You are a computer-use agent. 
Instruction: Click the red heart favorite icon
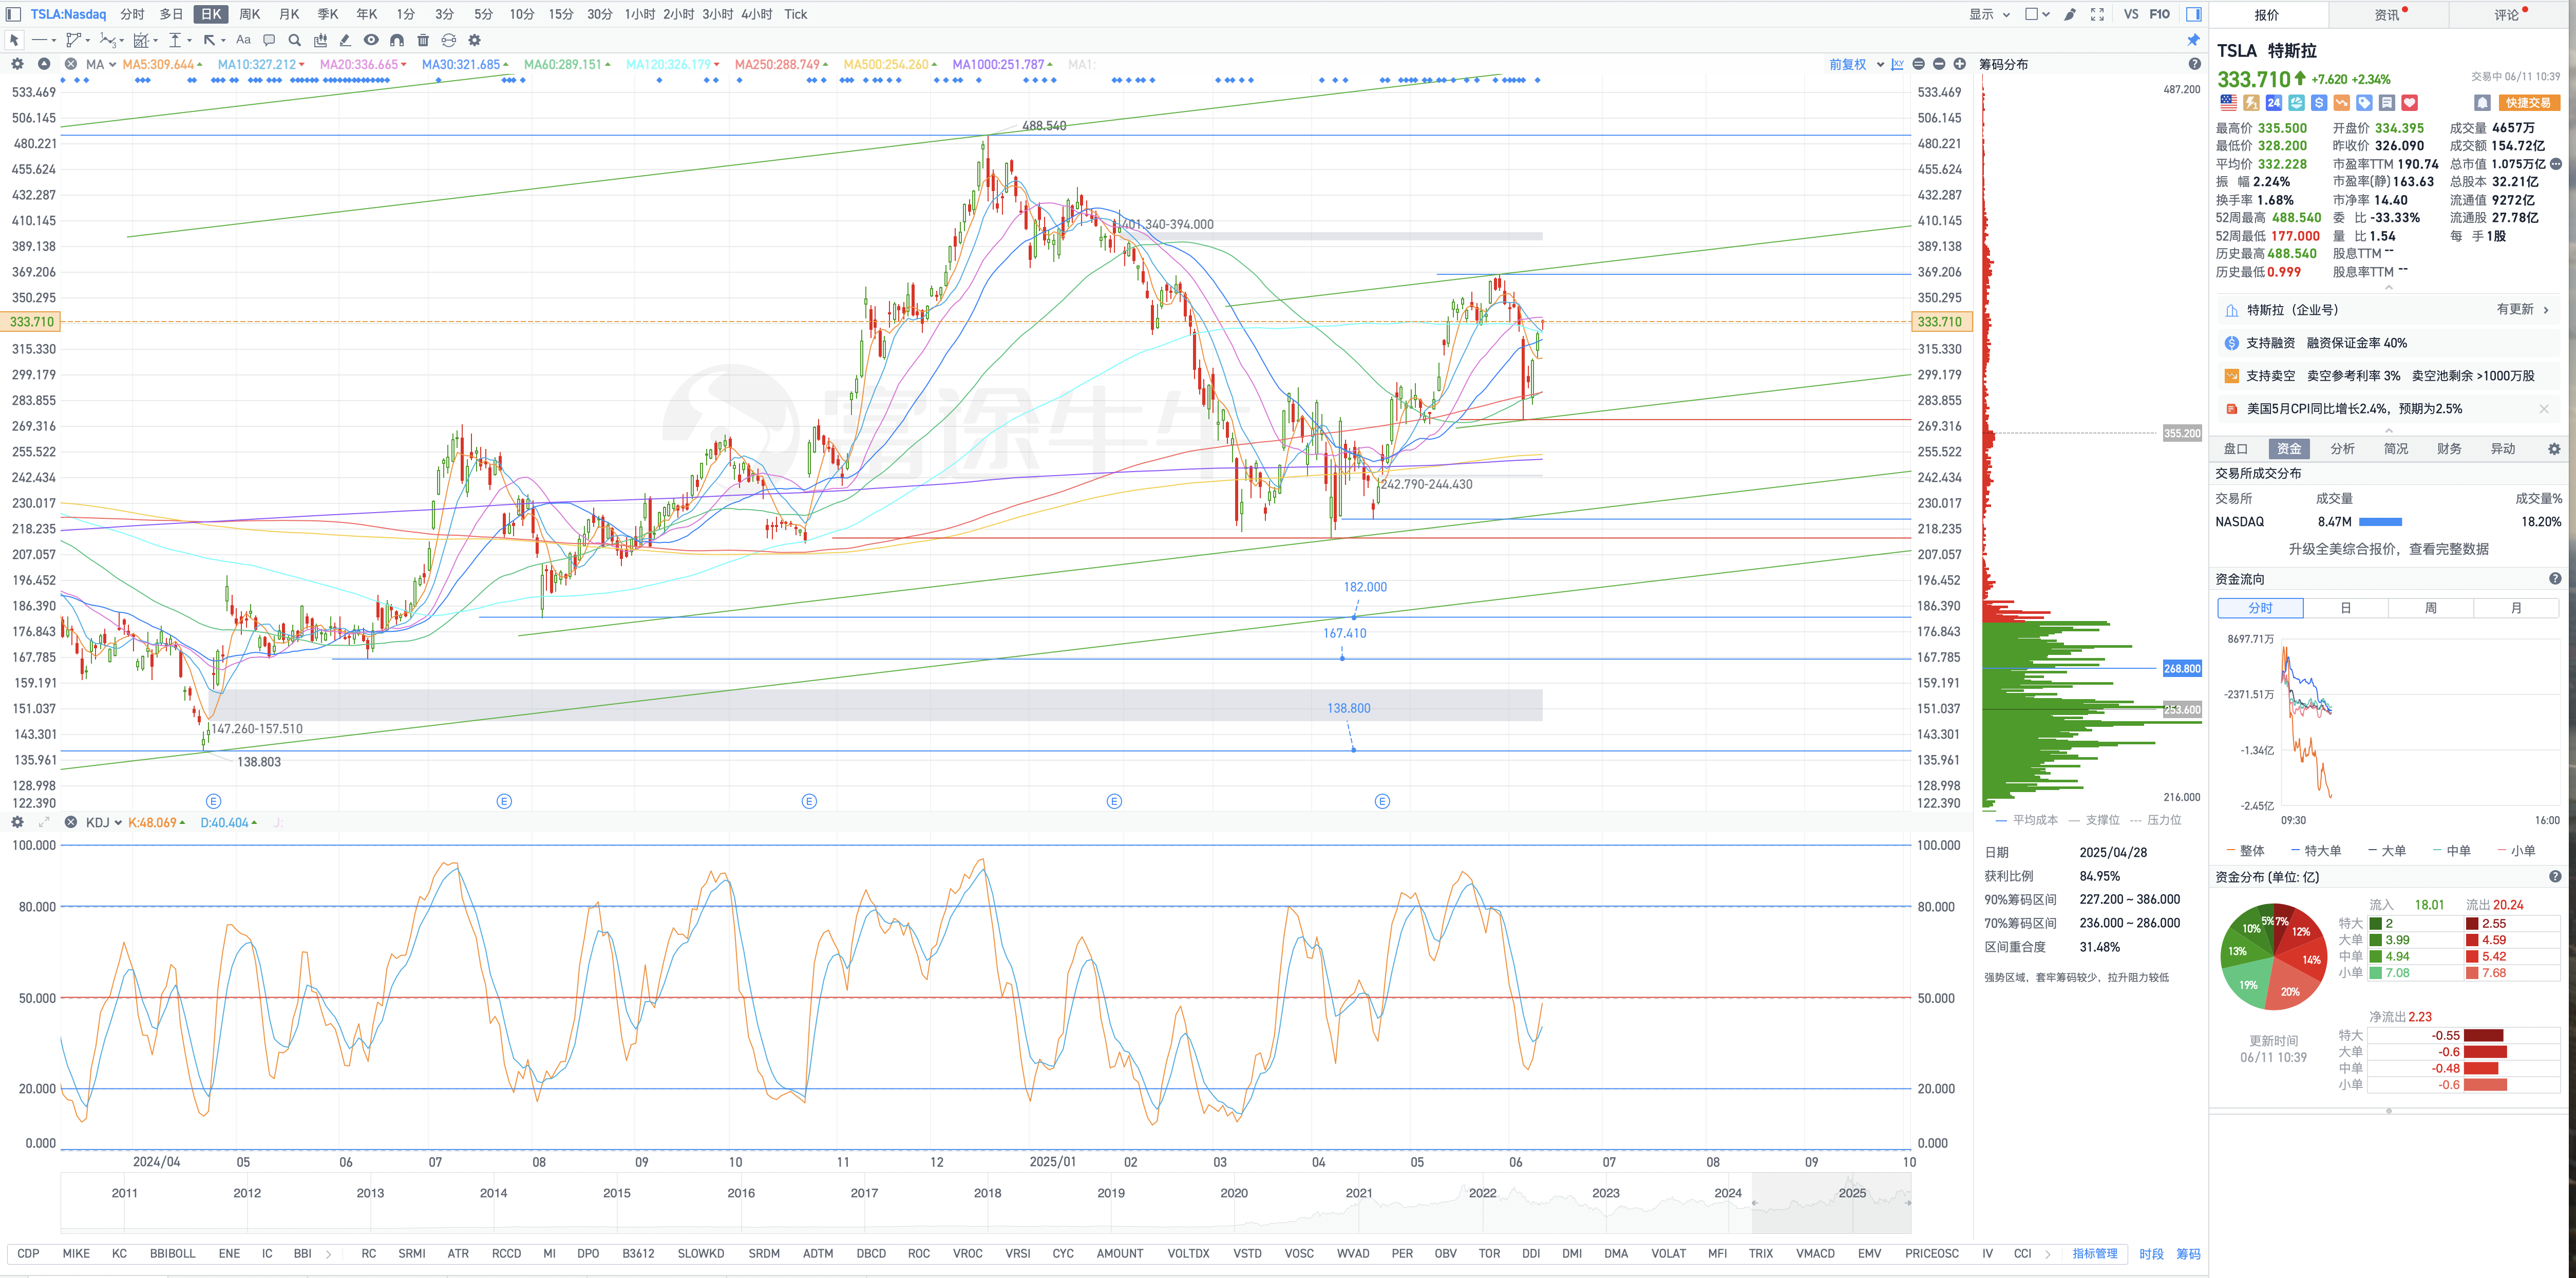pyautogui.click(x=2409, y=102)
